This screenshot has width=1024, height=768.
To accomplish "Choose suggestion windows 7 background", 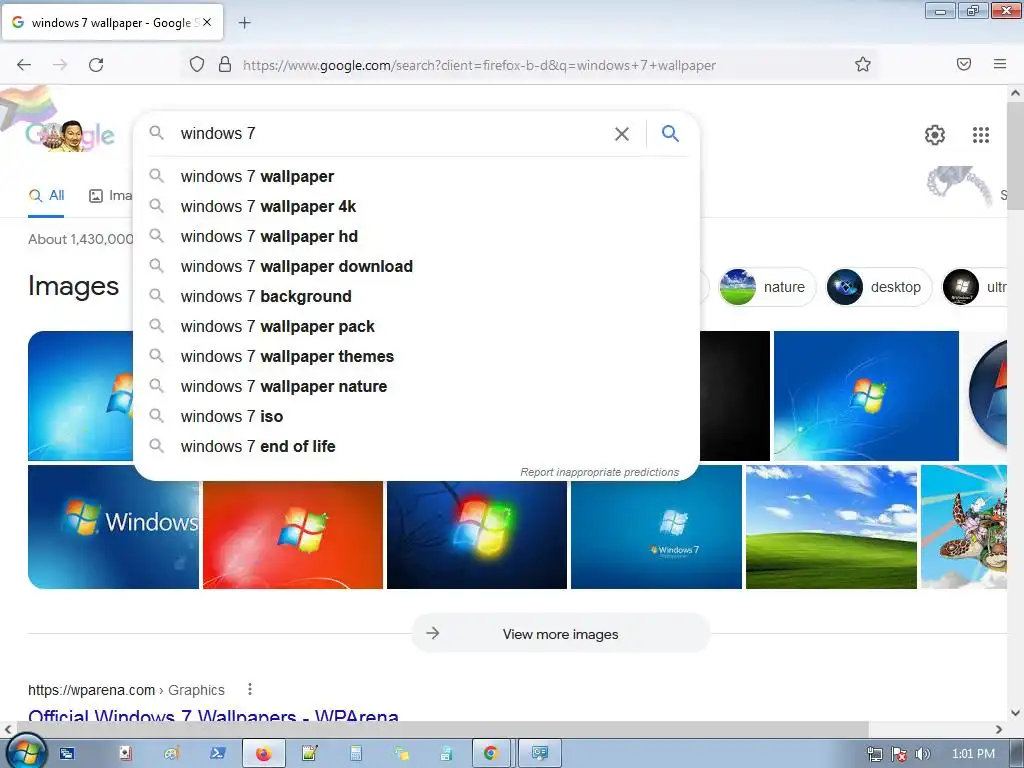I will (x=416, y=296).
